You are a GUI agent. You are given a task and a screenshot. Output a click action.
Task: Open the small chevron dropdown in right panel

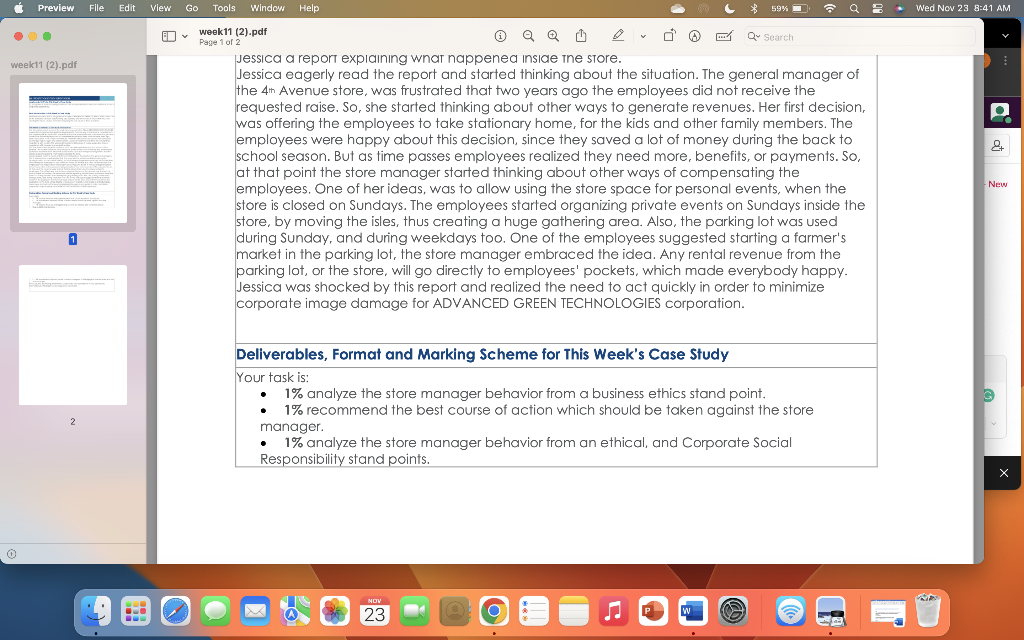coord(993,423)
